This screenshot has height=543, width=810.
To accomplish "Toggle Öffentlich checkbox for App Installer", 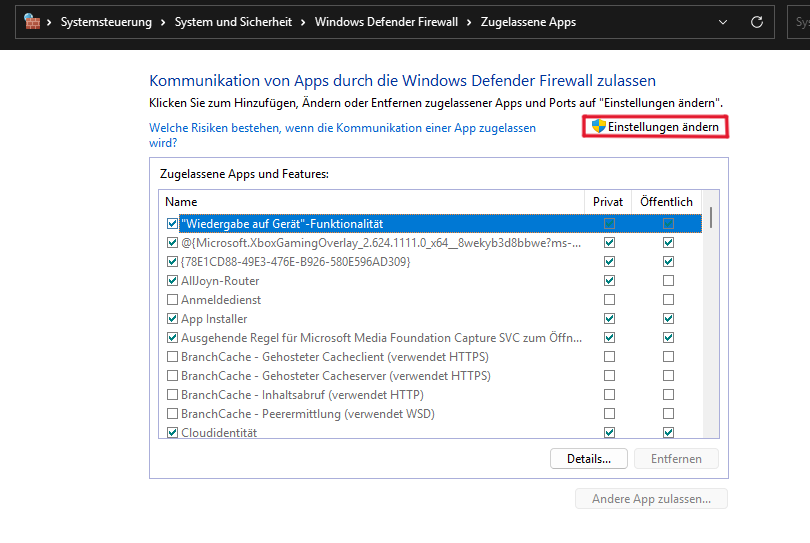I will tap(668, 319).
